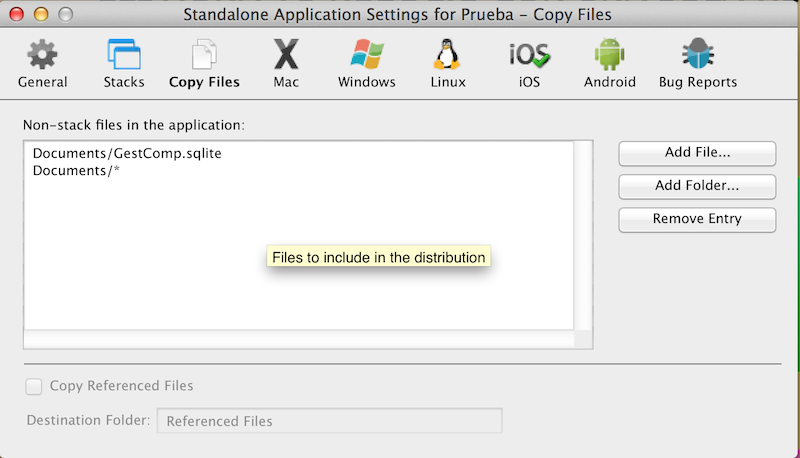800x458 pixels.
Task: Click the green zoom window button
Action: 66,14
